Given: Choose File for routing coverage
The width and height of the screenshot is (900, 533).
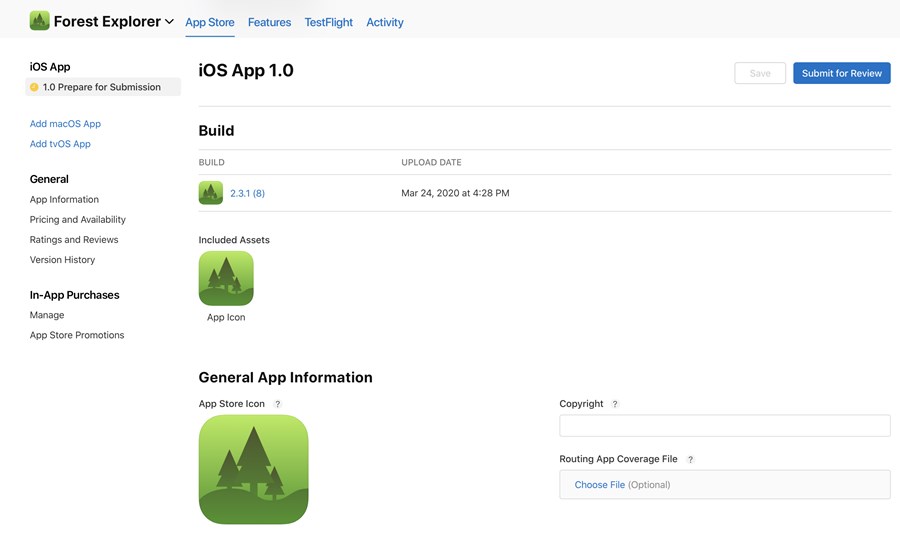Looking at the screenshot, I should [x=600, y=485].
